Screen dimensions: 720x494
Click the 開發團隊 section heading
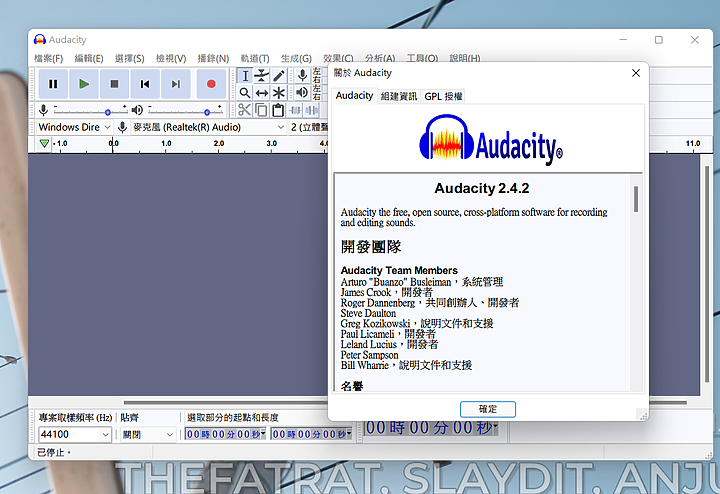pos(371,247)
